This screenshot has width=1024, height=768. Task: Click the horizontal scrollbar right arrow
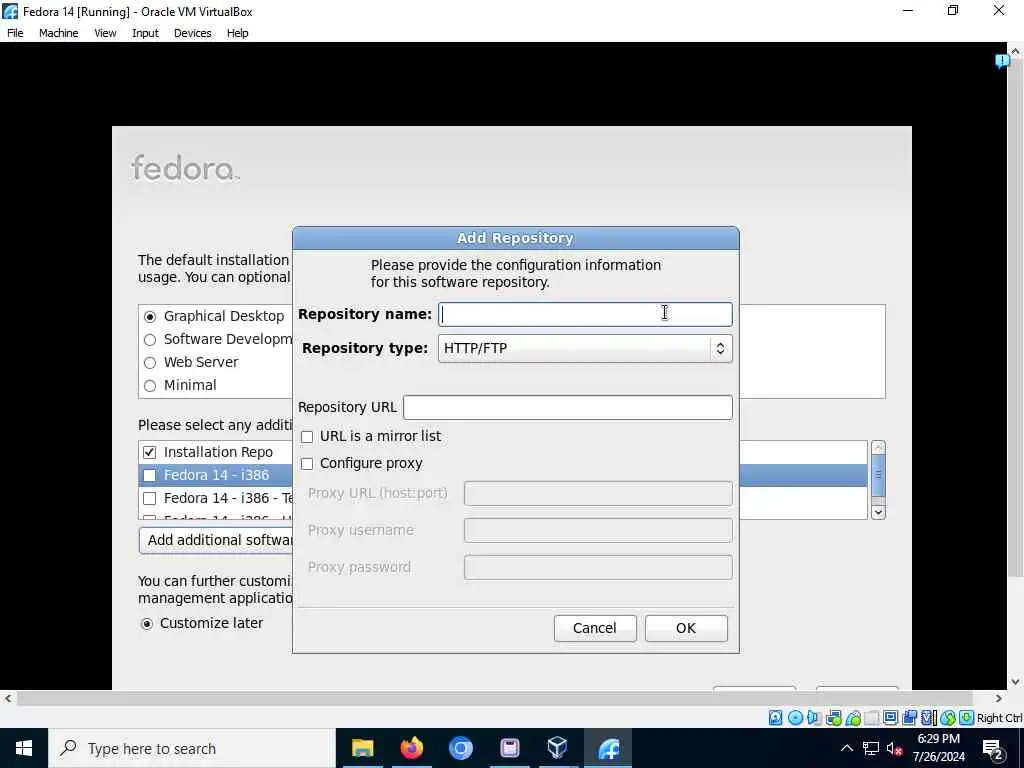pyautogui.click(x=999, y=699)
